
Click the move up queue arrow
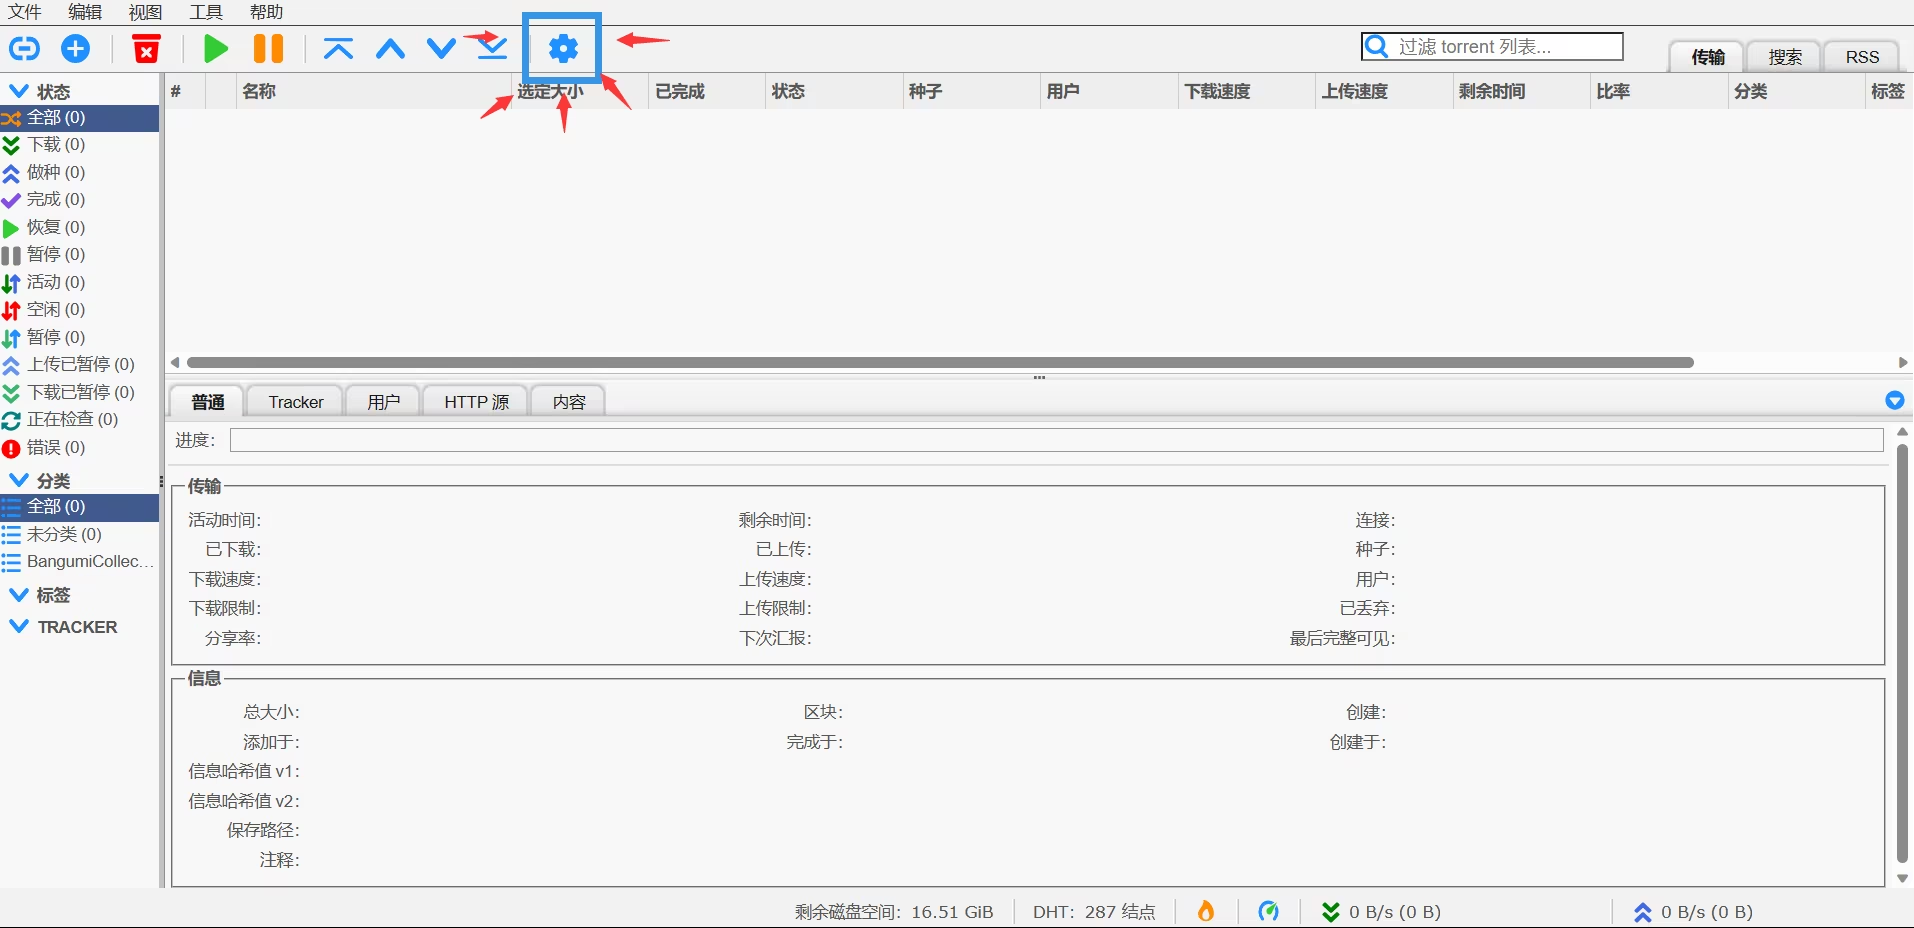pos(390,48)
